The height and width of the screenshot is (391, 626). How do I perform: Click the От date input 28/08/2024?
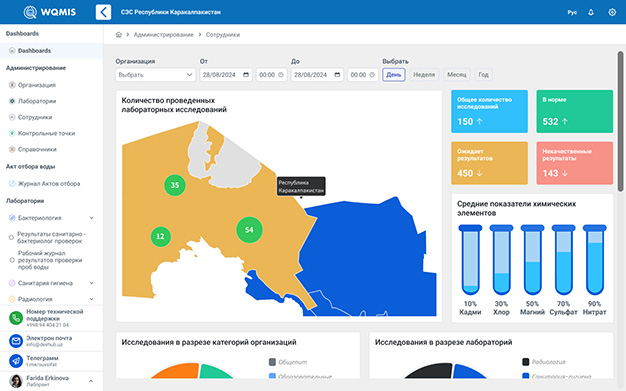226,75
